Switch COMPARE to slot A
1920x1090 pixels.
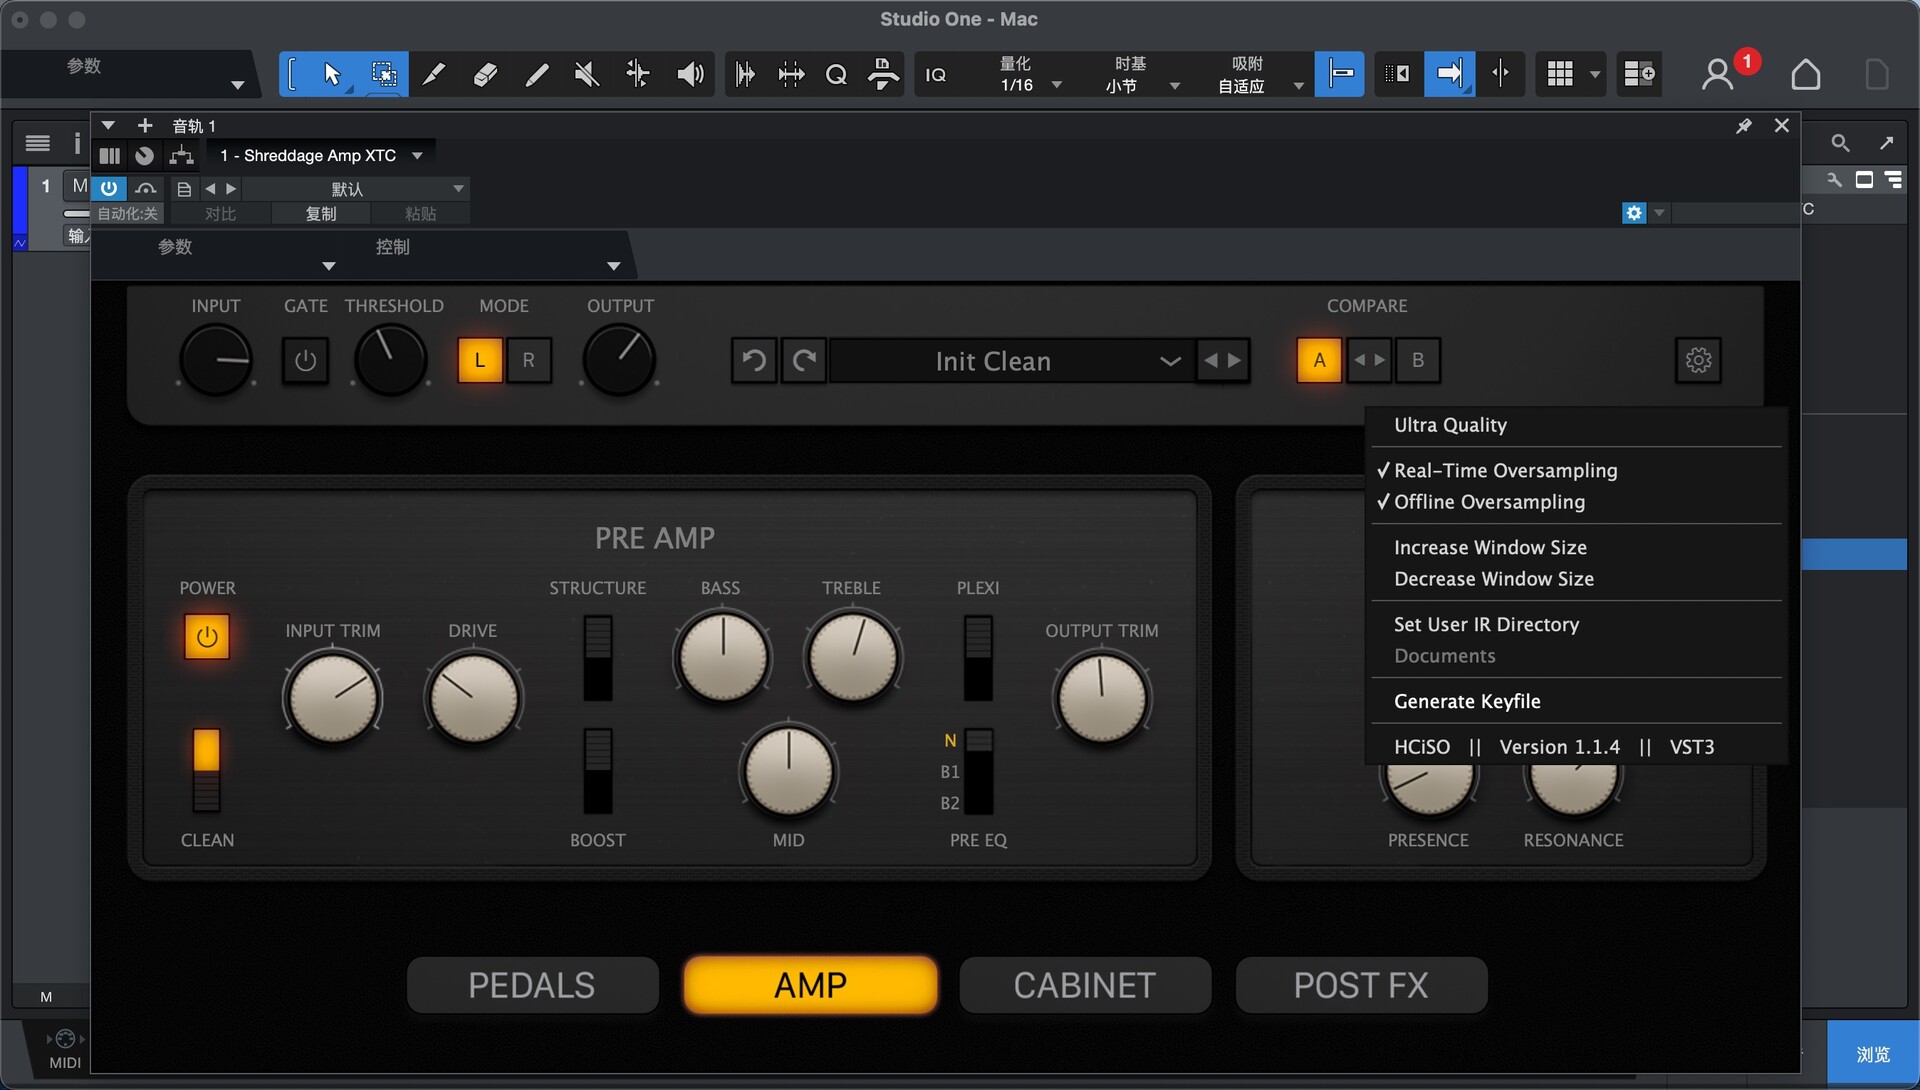[1319, 360]
